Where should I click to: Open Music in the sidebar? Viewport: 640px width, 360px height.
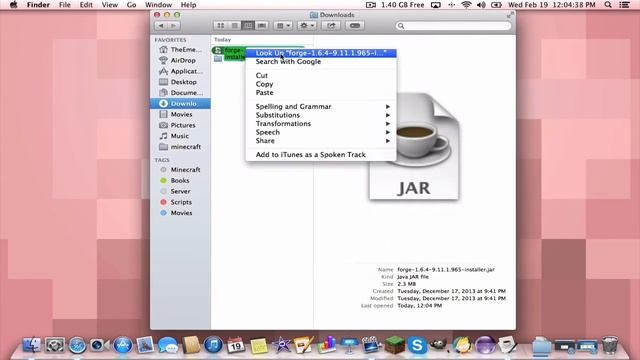tap(180, 136)
